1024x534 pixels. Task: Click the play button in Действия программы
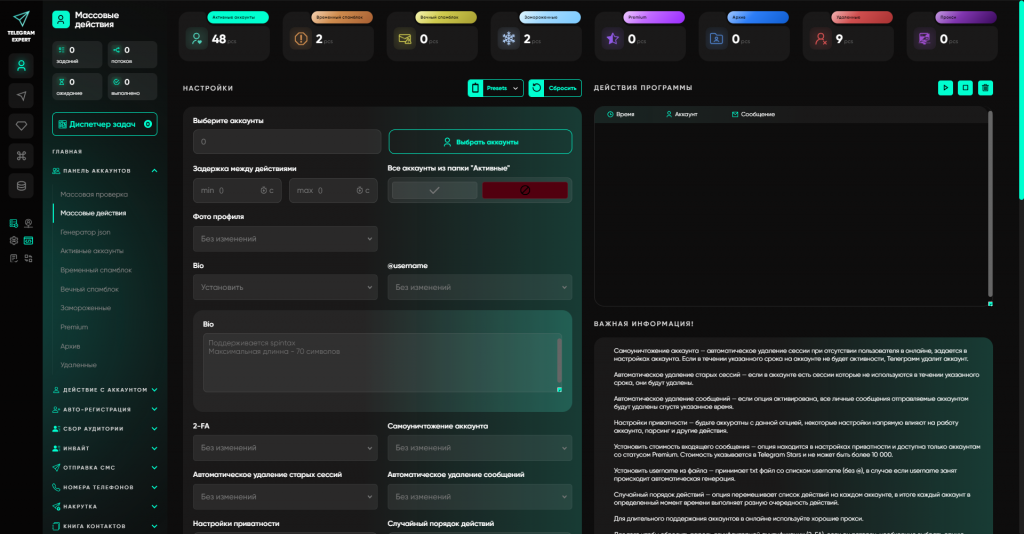945,88
